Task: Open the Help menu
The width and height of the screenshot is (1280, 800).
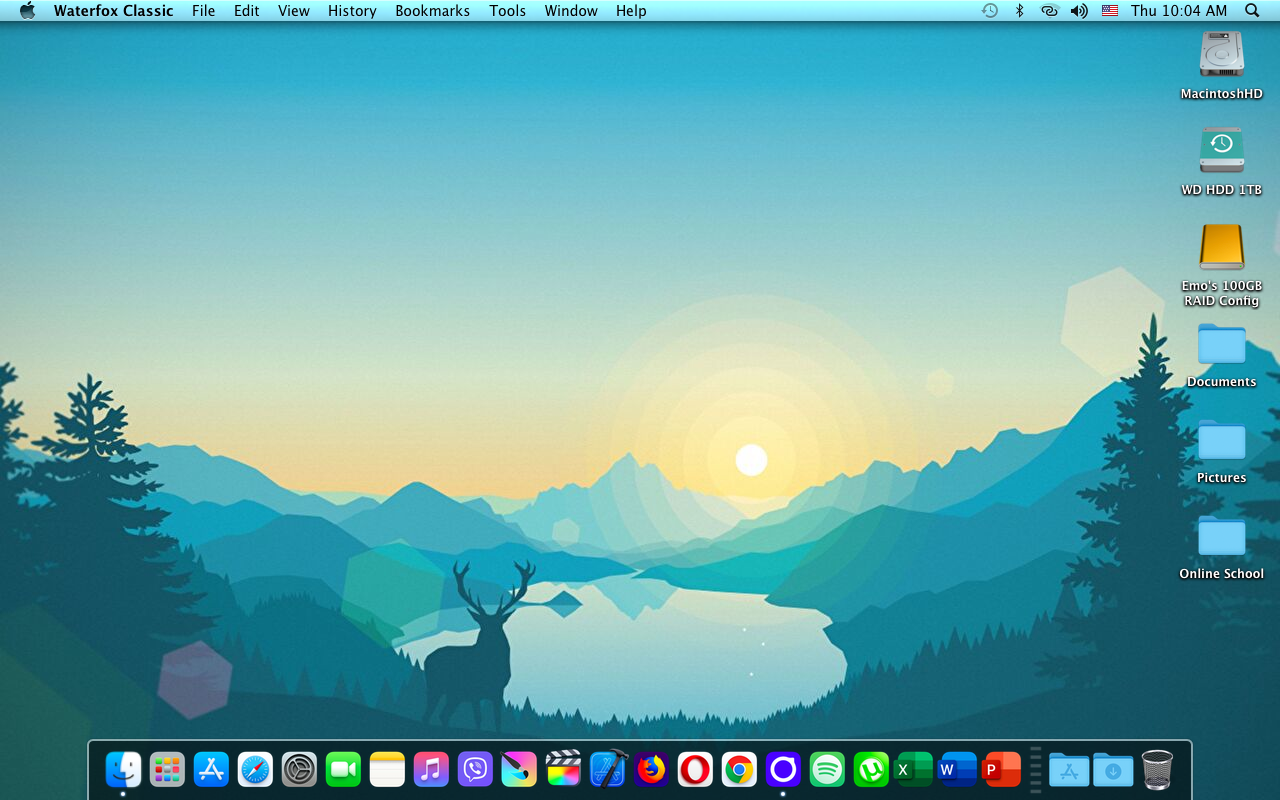Action: coord(631,11)
